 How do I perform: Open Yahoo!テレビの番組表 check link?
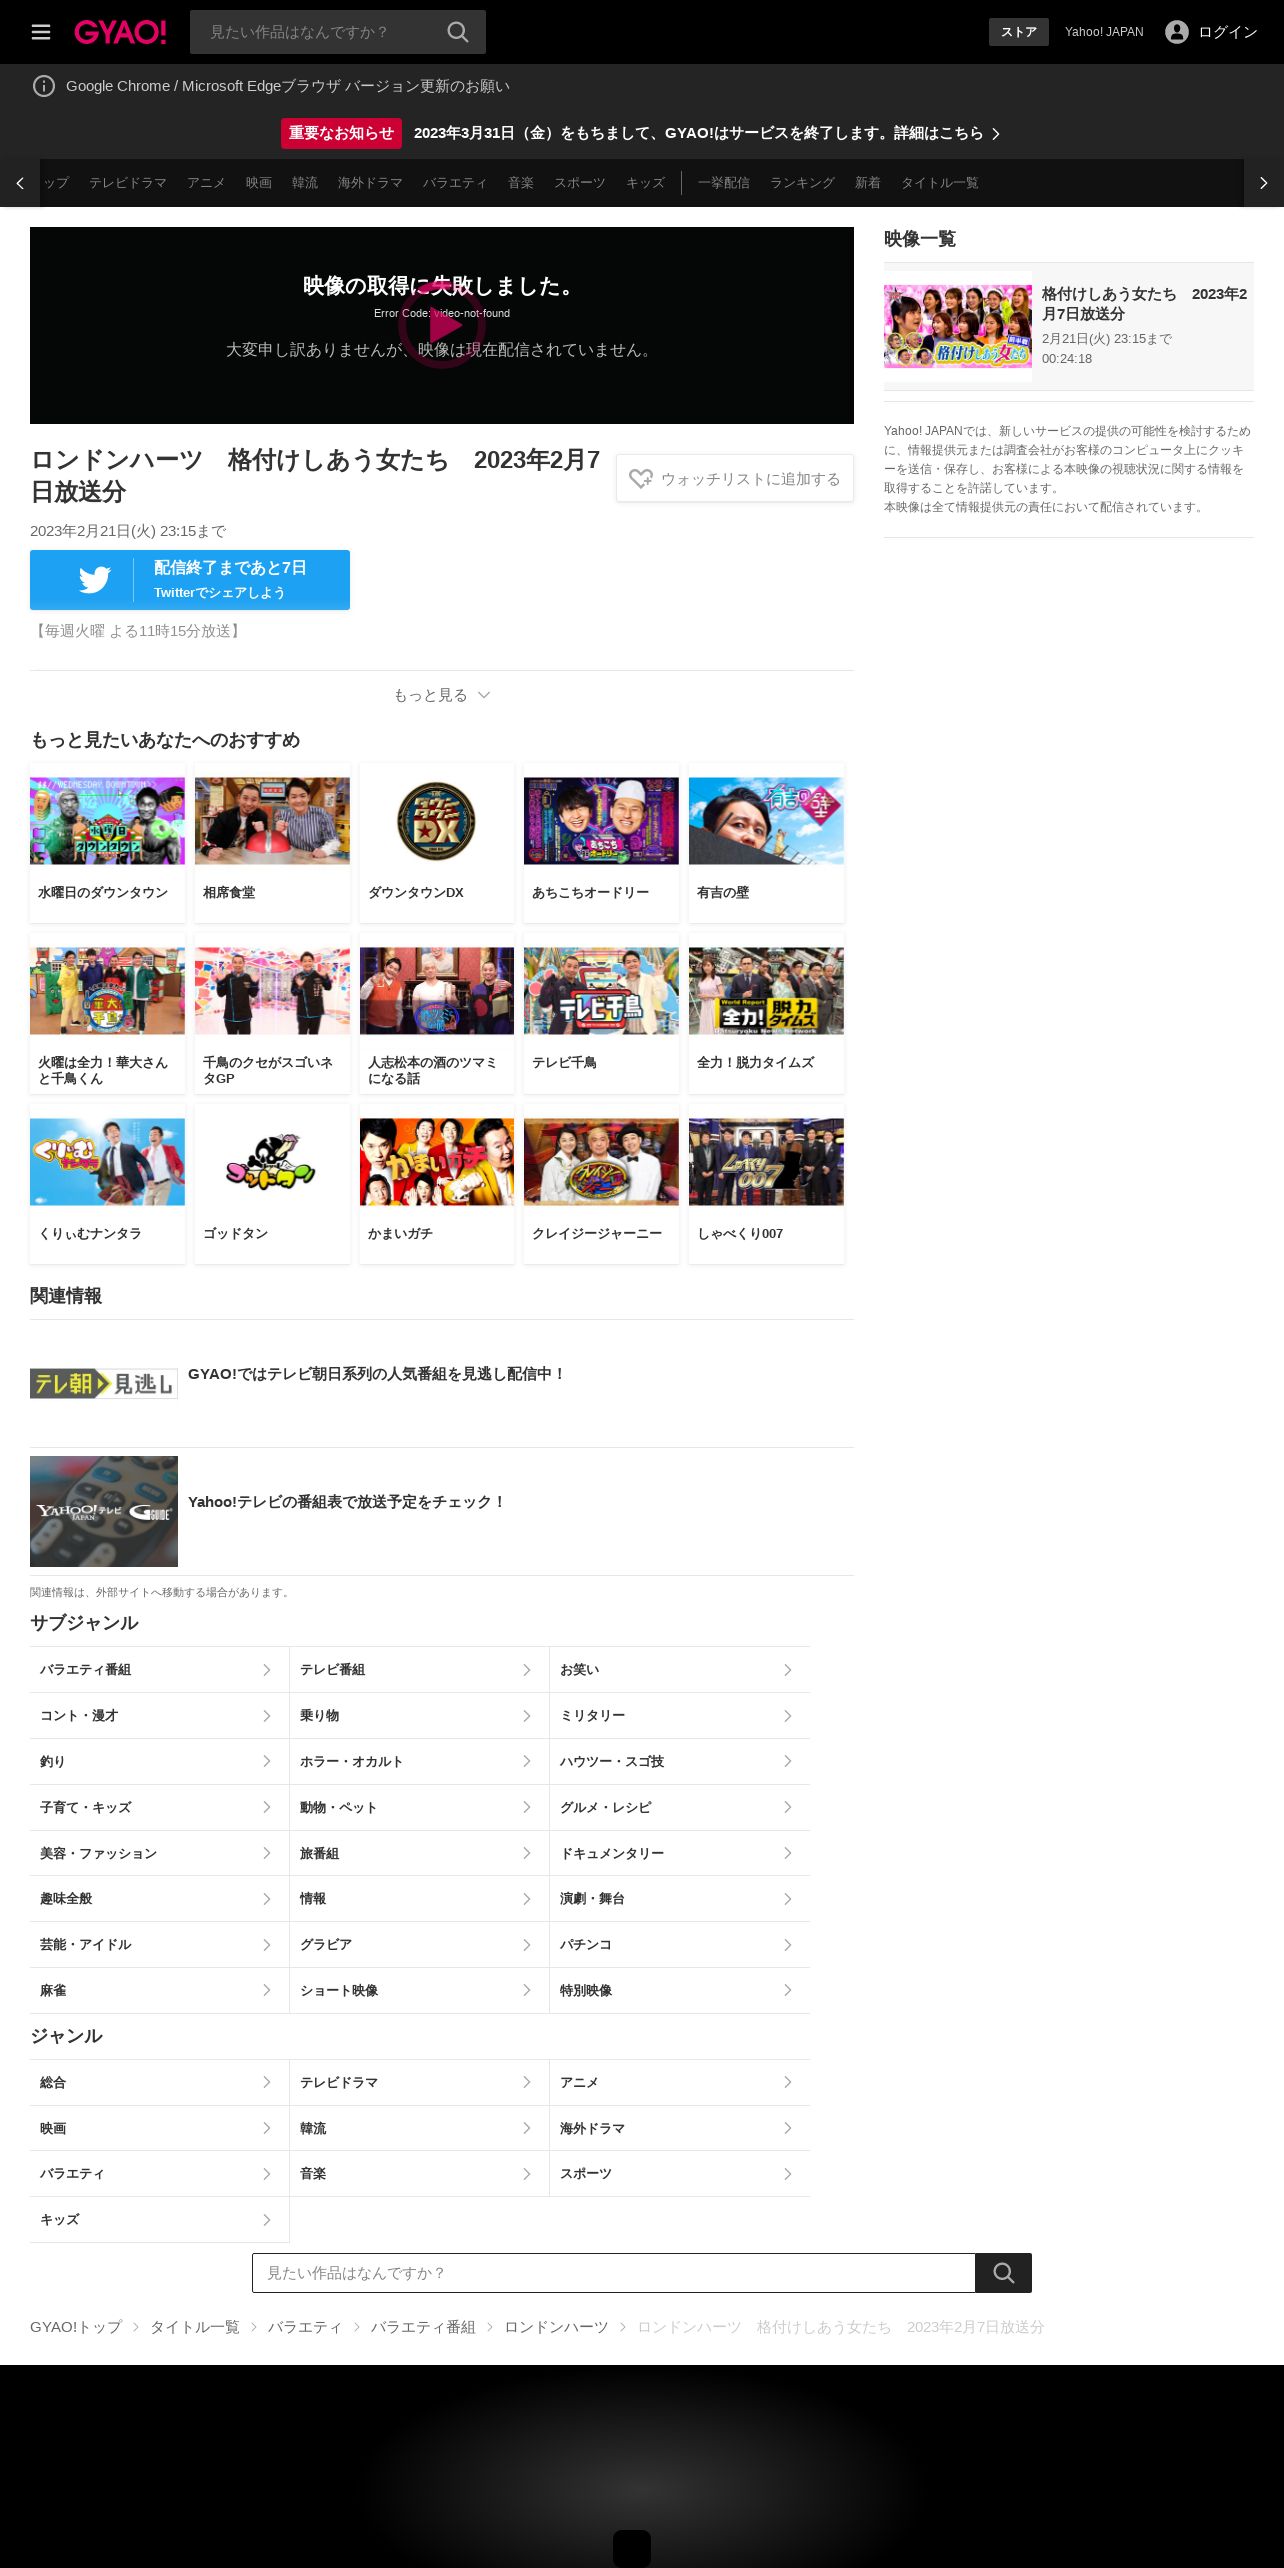347,1502
